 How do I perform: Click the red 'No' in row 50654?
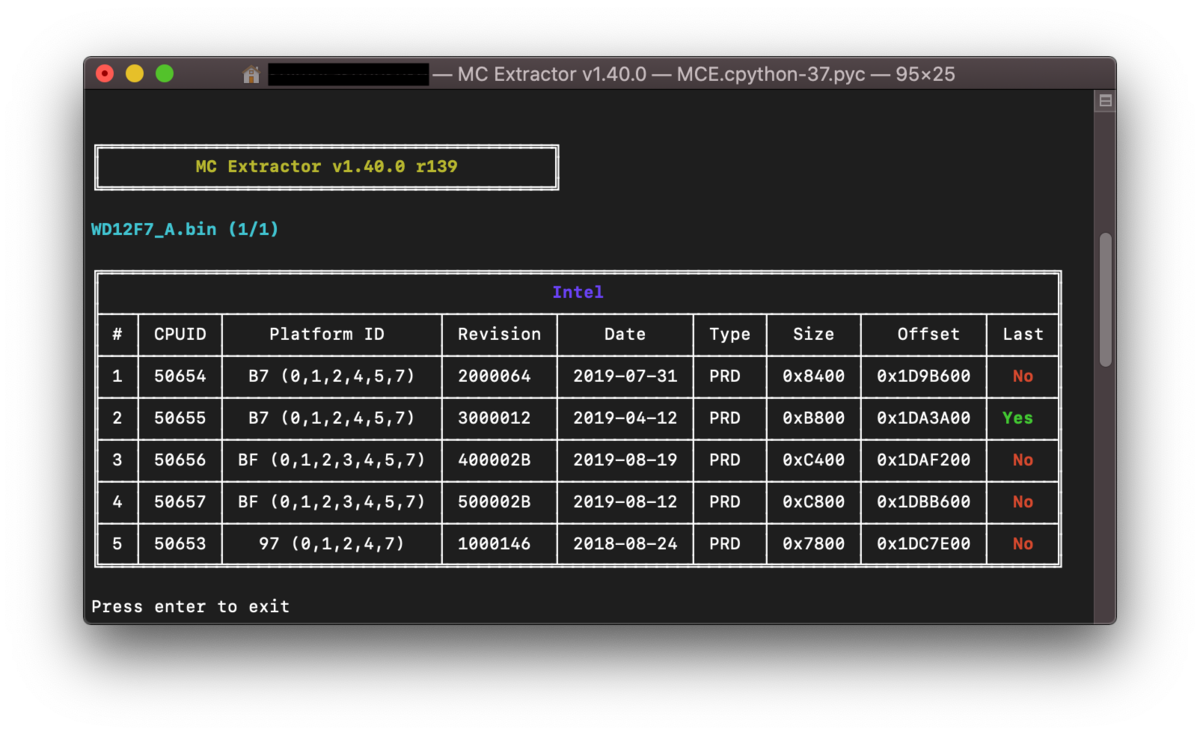[1023, 376]
